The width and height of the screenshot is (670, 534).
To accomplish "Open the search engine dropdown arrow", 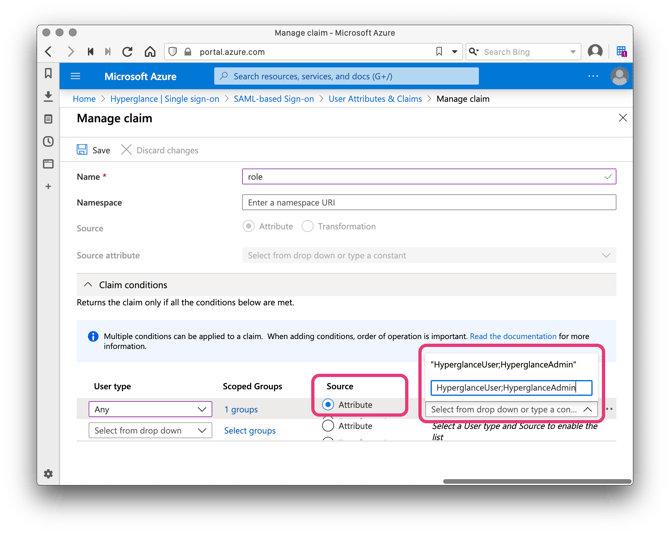I will tap(573, 52).
